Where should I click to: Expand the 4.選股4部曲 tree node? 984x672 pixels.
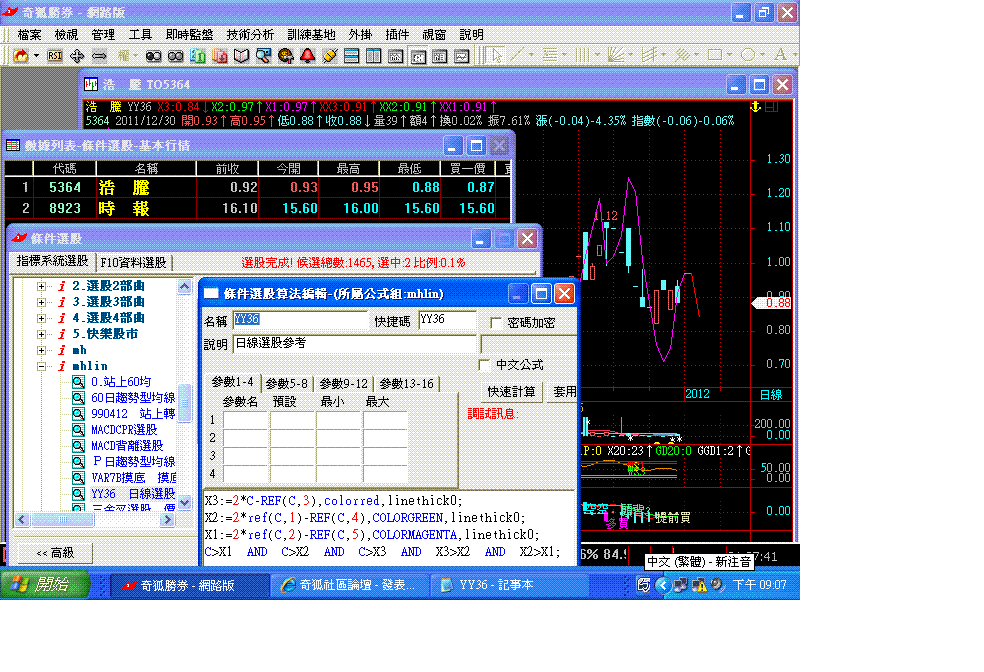41,318
